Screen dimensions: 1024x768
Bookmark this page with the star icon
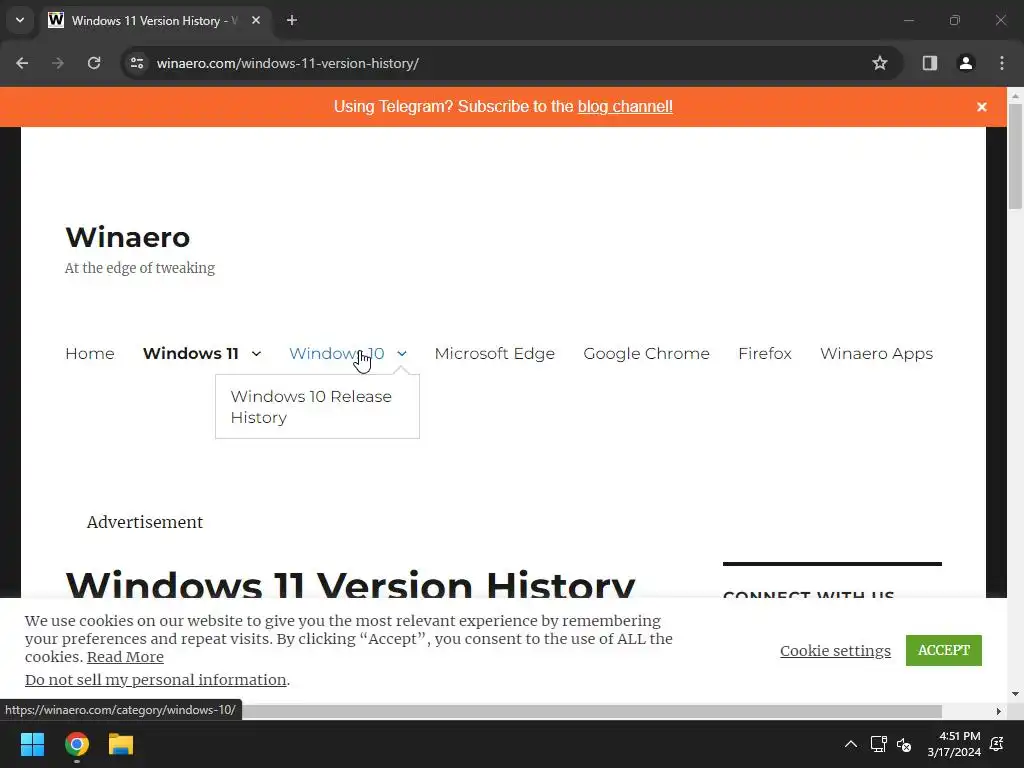880,63
